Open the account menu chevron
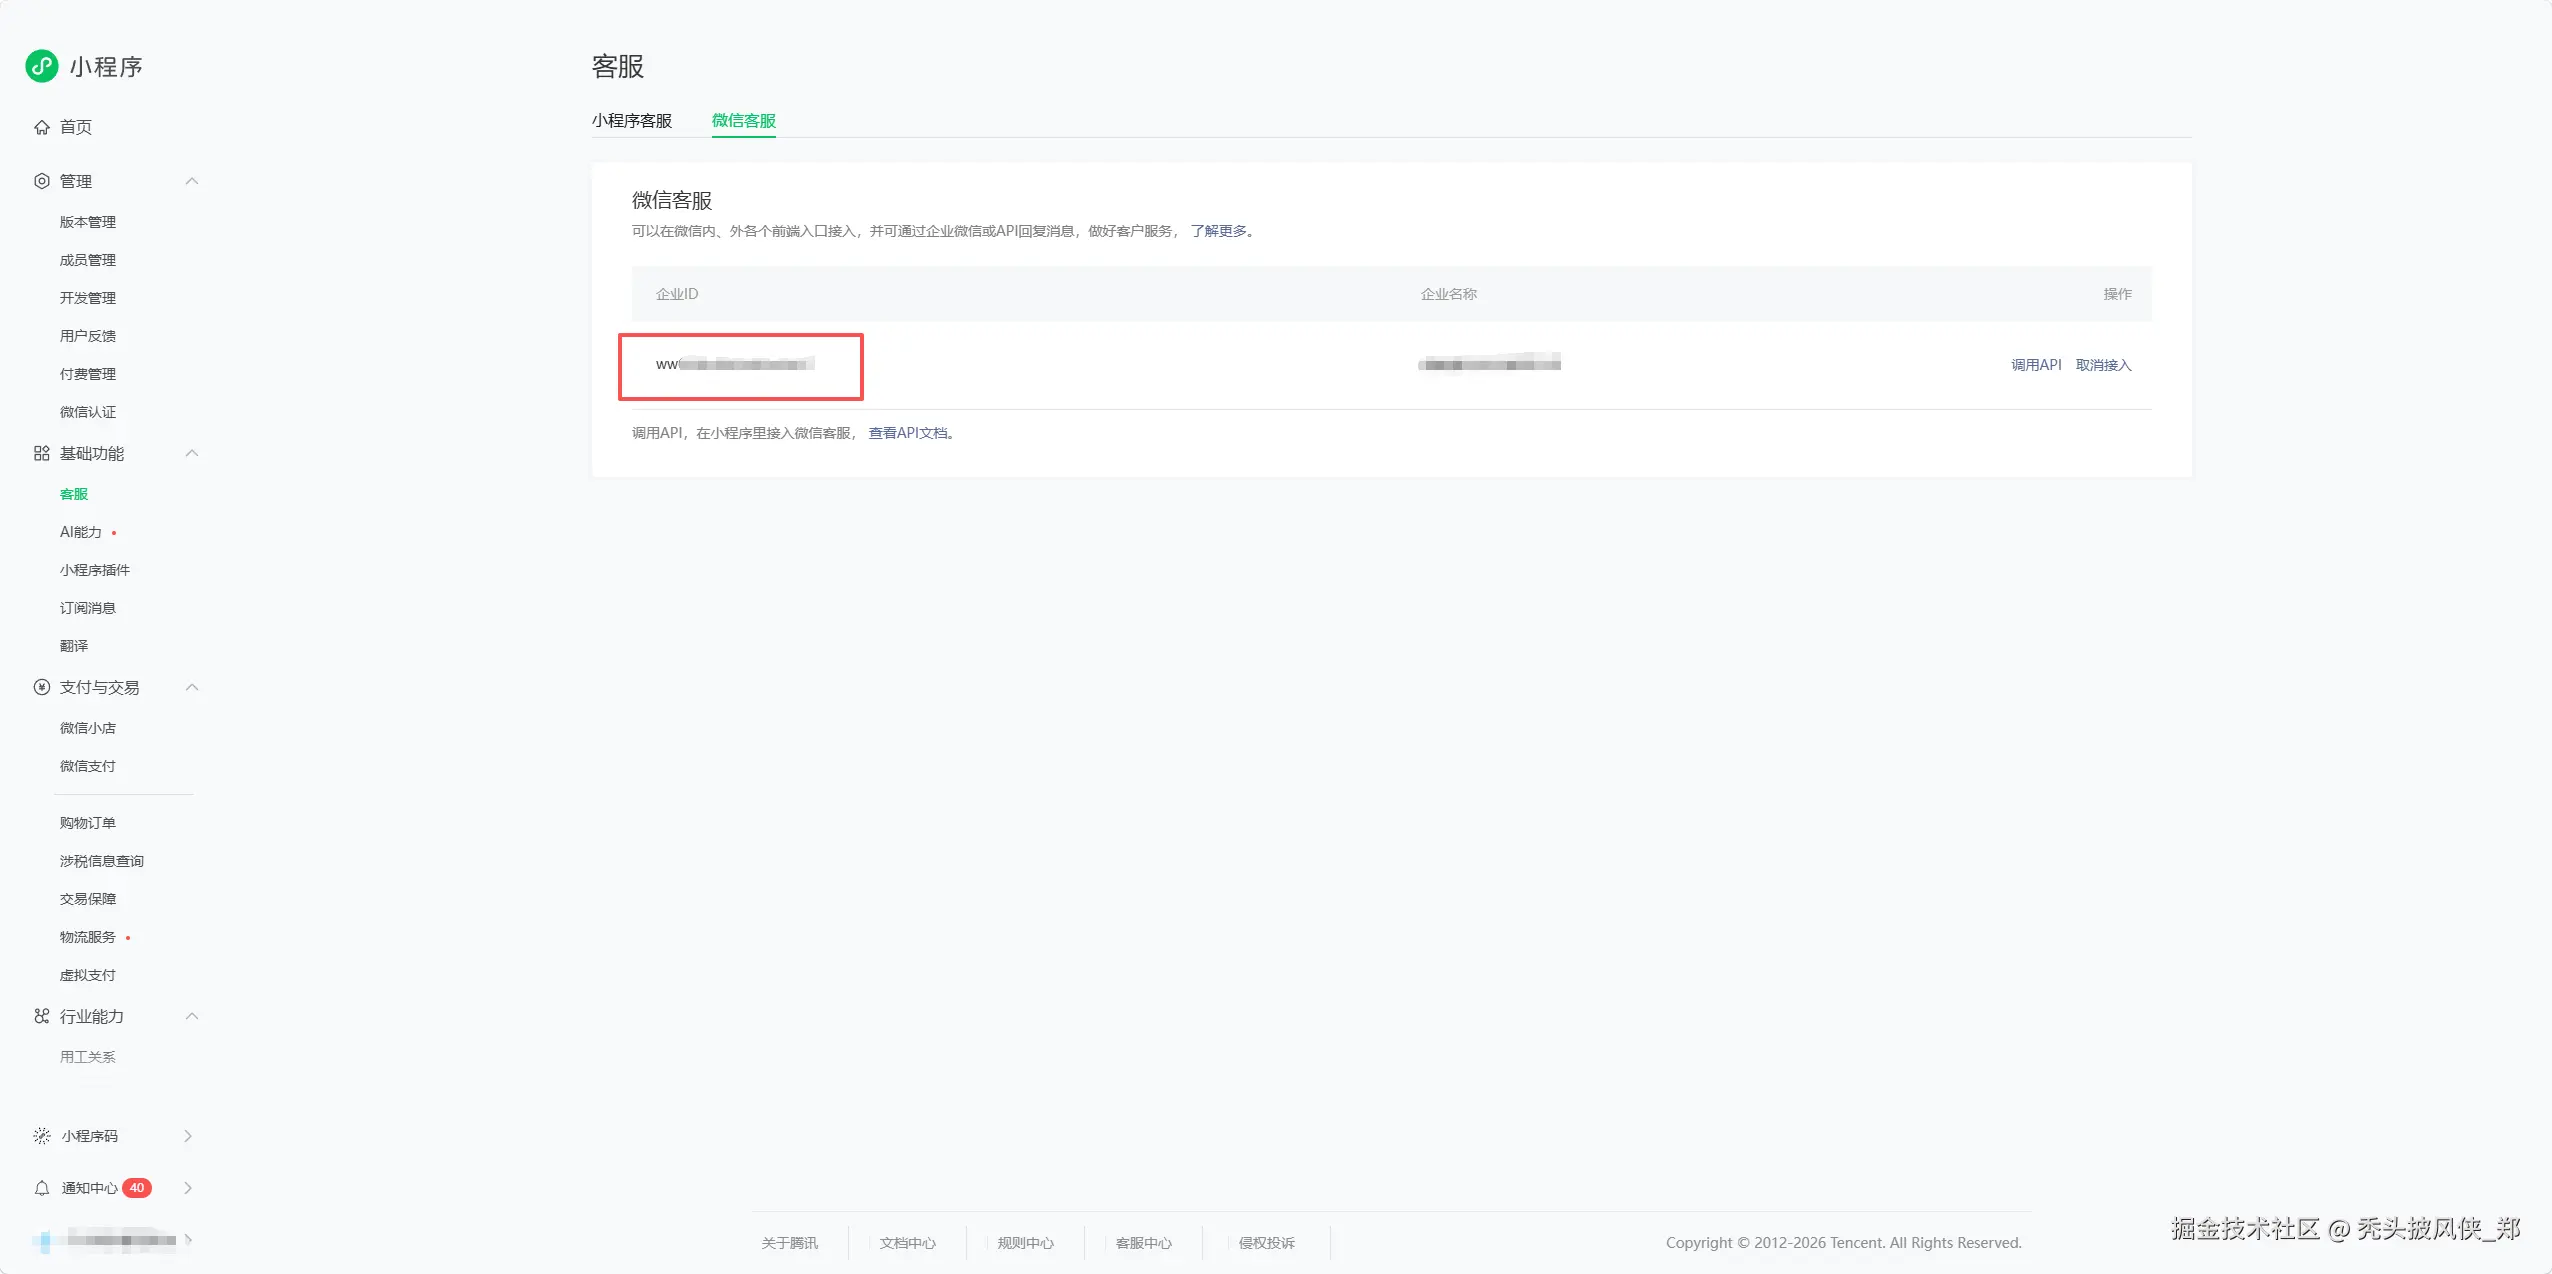 coord(188,1240)
